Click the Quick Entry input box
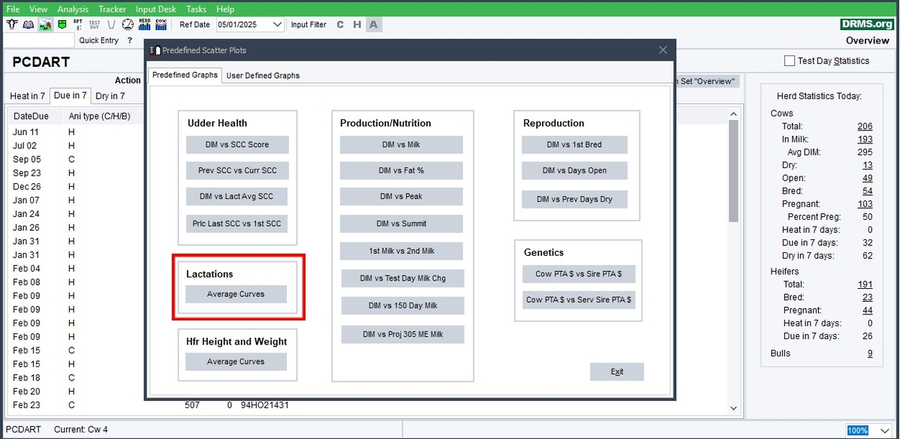 [39, 40]
